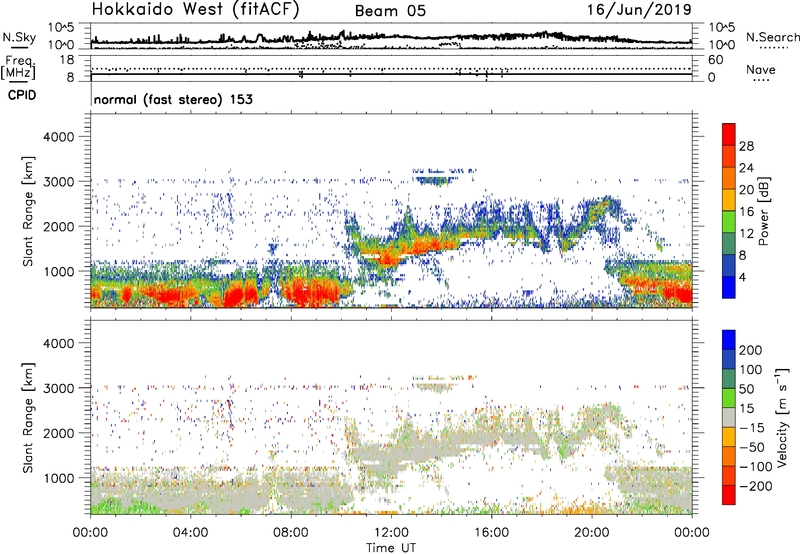Click '3000' on velocity panel range axis
The width and height of the screenshot is (800, 554).
click(58, 388)
